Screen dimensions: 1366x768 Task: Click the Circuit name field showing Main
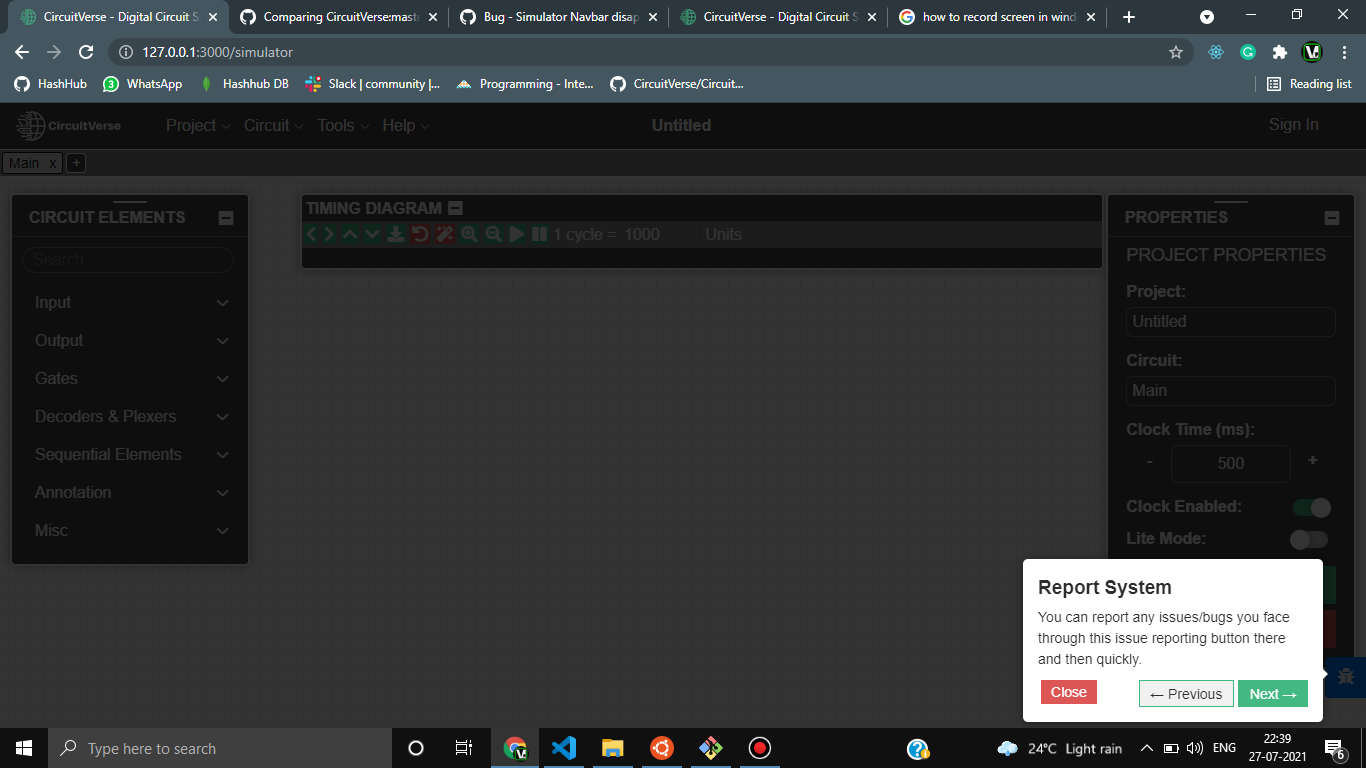pos(1230,391)
